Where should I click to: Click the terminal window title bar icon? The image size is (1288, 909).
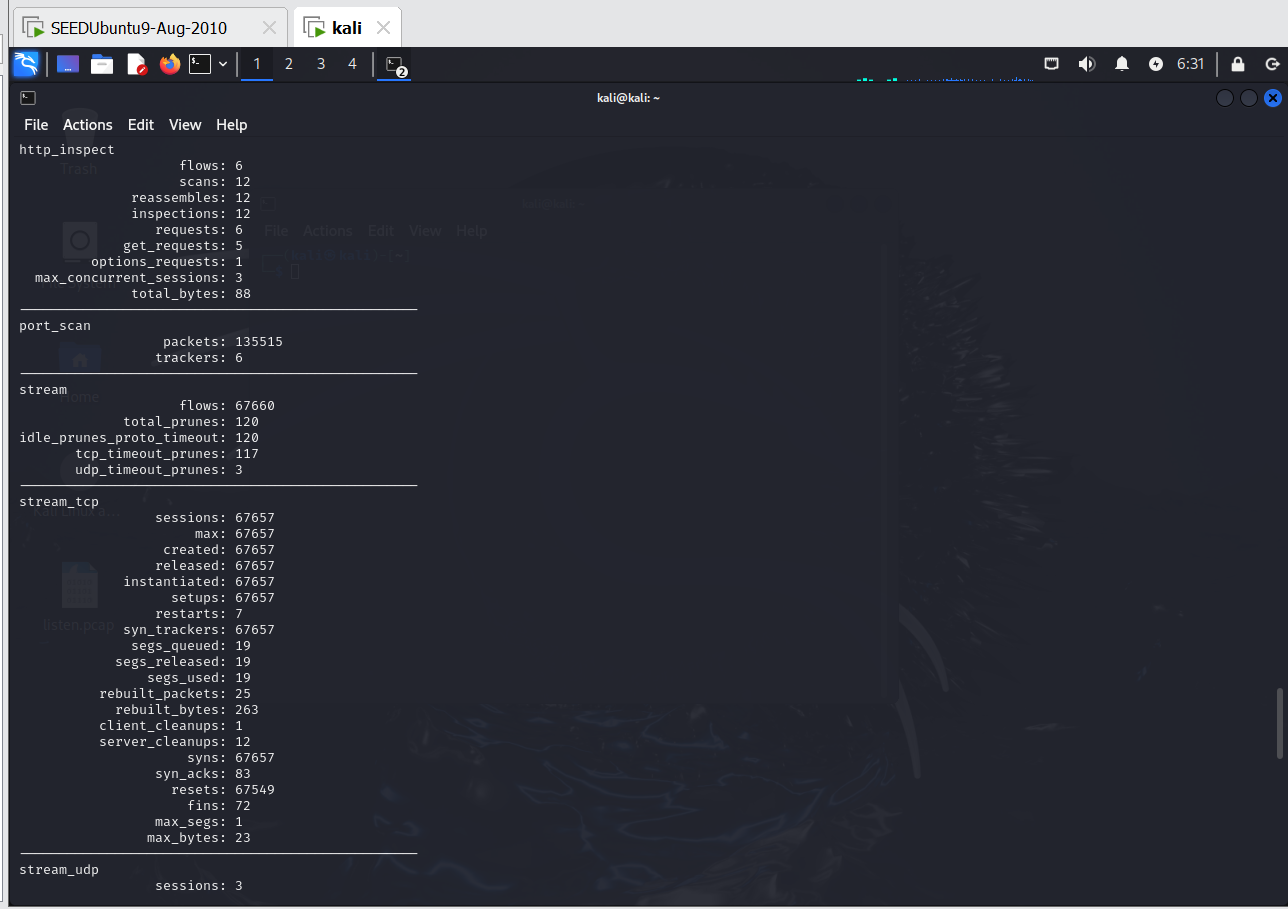click(28, 98)
